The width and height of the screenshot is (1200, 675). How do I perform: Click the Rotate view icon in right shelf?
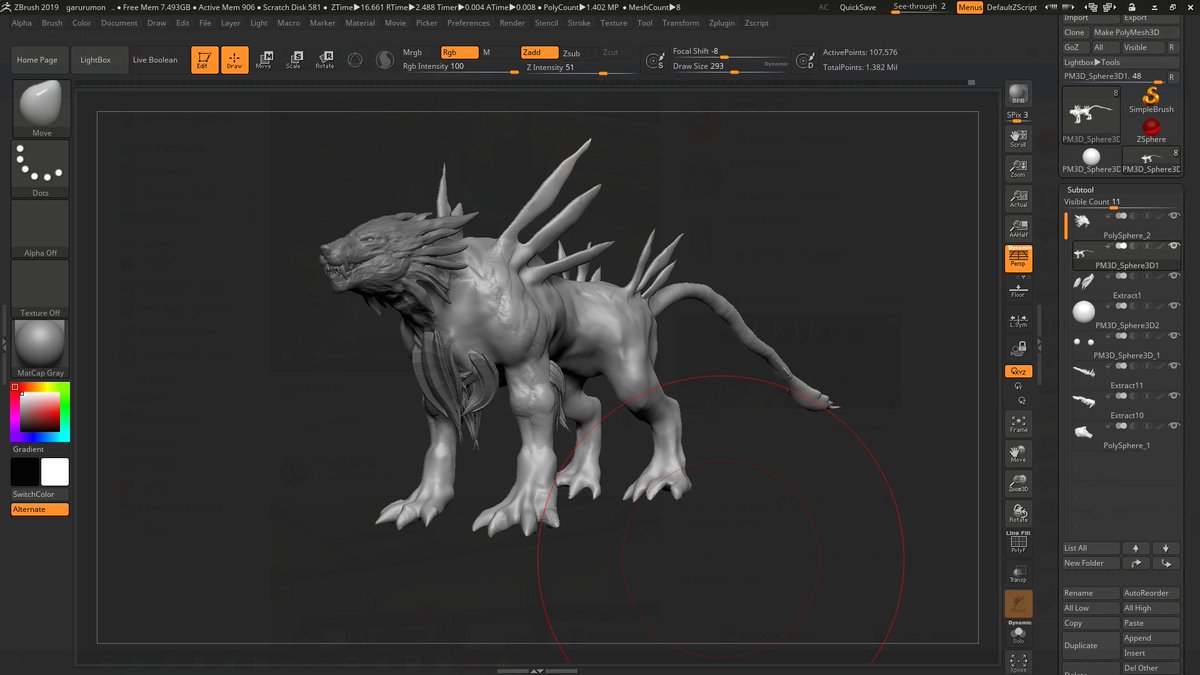coord(1018,514)
